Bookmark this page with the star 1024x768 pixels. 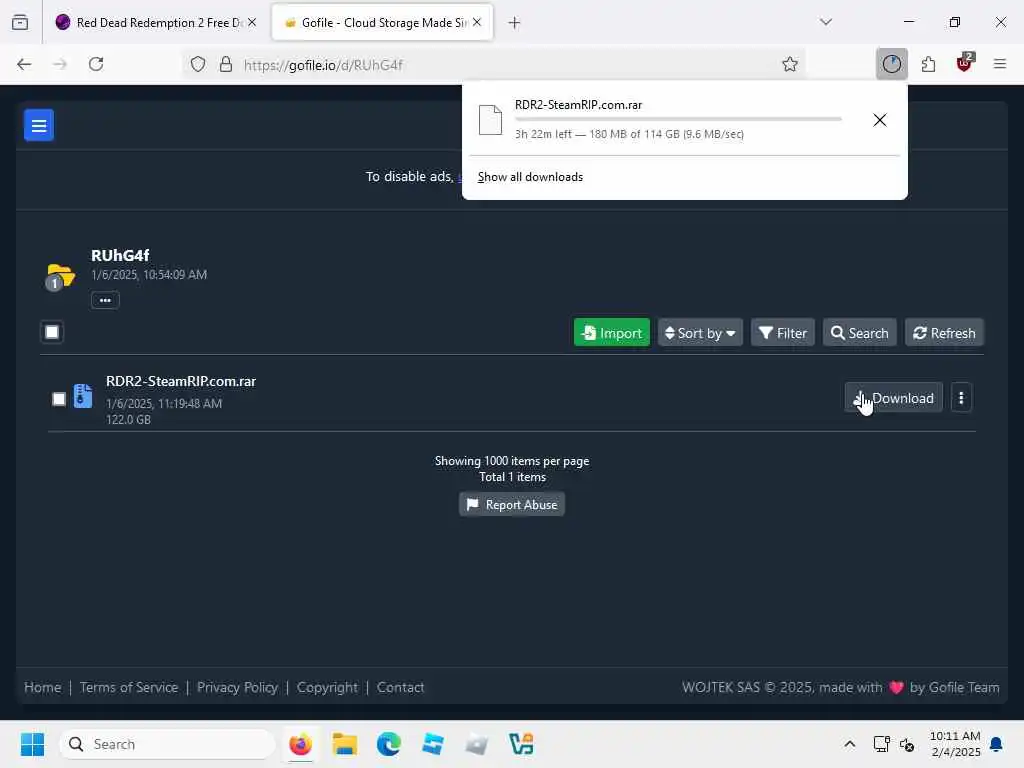pyautogui.click(x=790, y=64)
